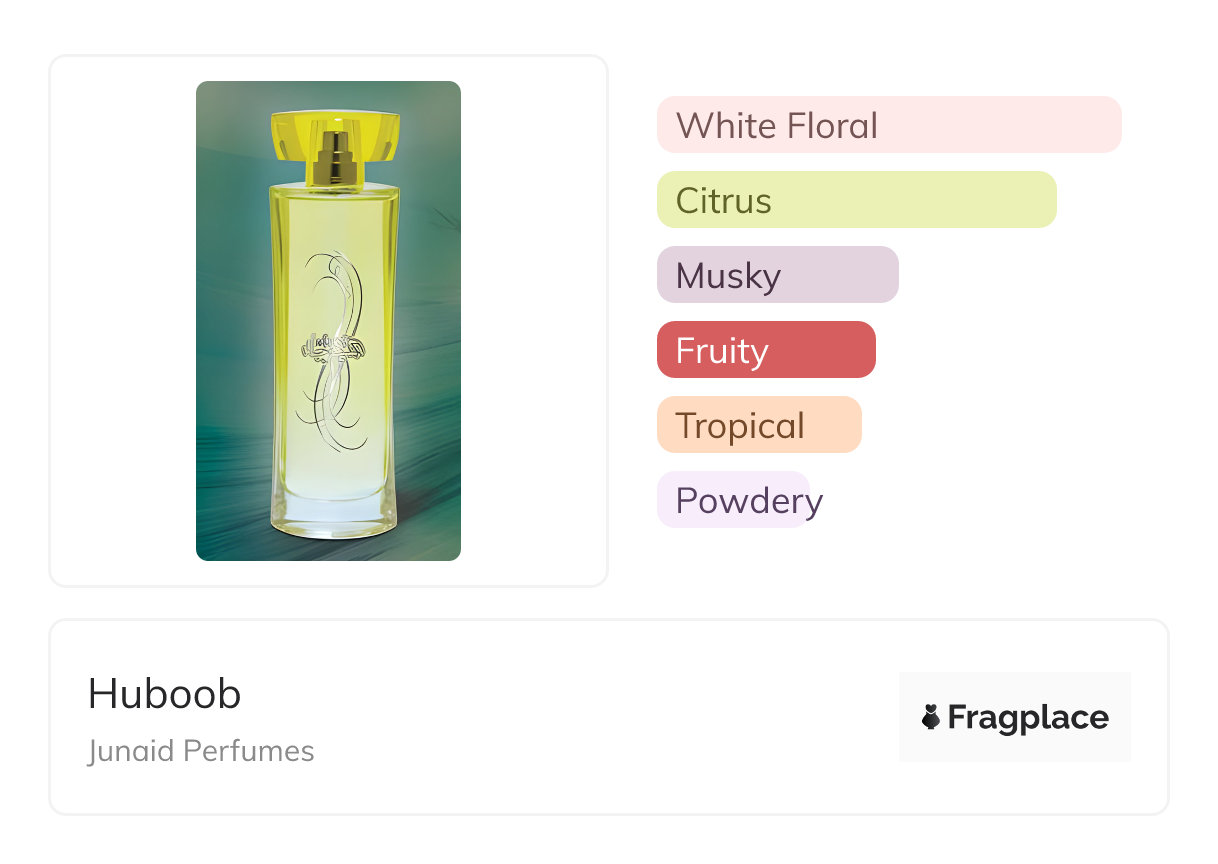Viewport: 1218px width, 864px height.
Task: Click the clear glass base of the bottle
Action: coord(334,515)
